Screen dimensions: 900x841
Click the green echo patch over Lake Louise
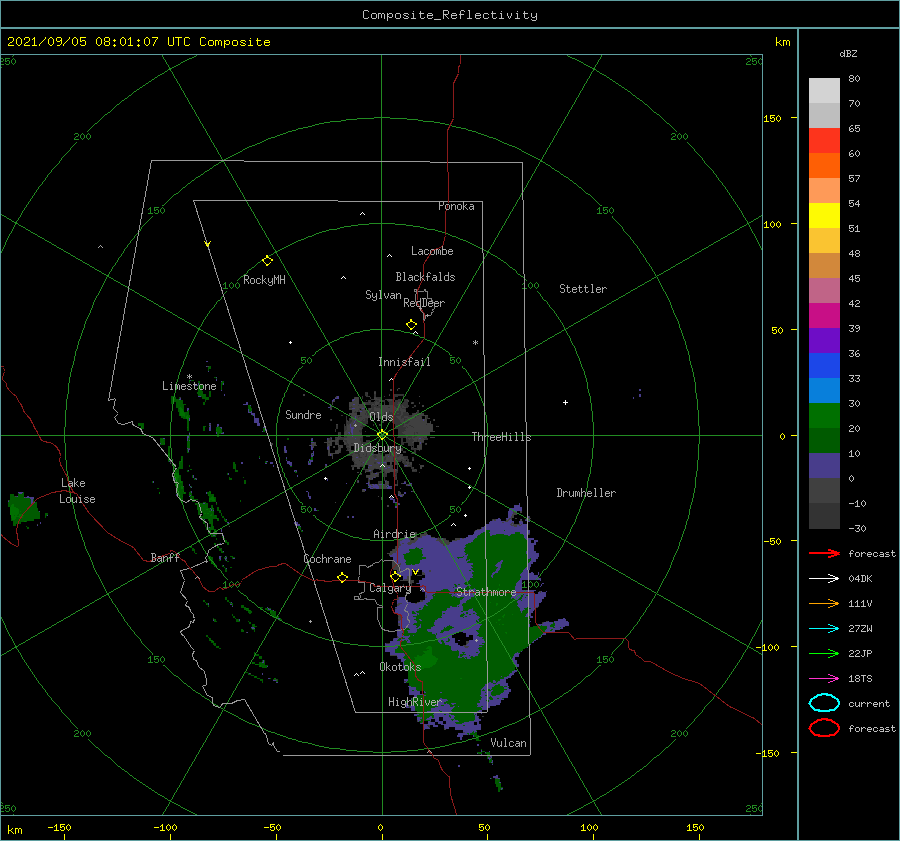(24, 509)
